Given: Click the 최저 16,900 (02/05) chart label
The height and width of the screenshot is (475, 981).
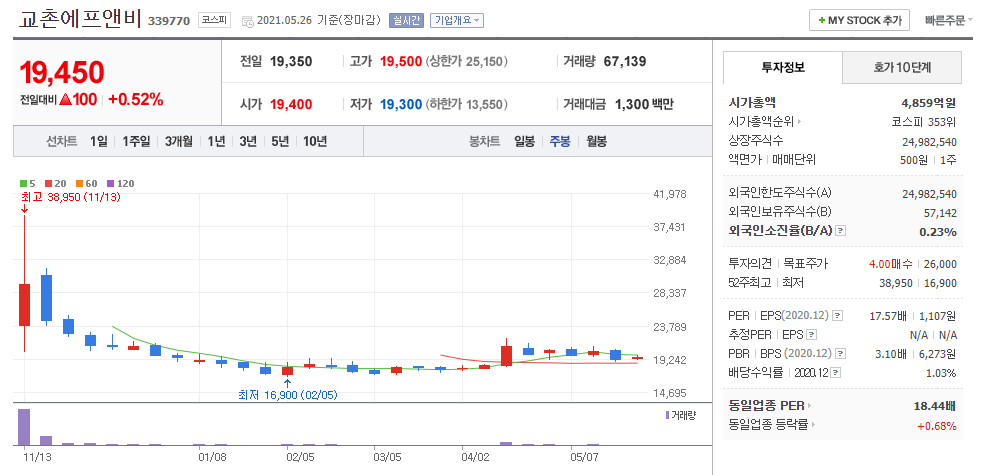Looking at the screenshot, I should pyautogui.click(x=288, y=395).
